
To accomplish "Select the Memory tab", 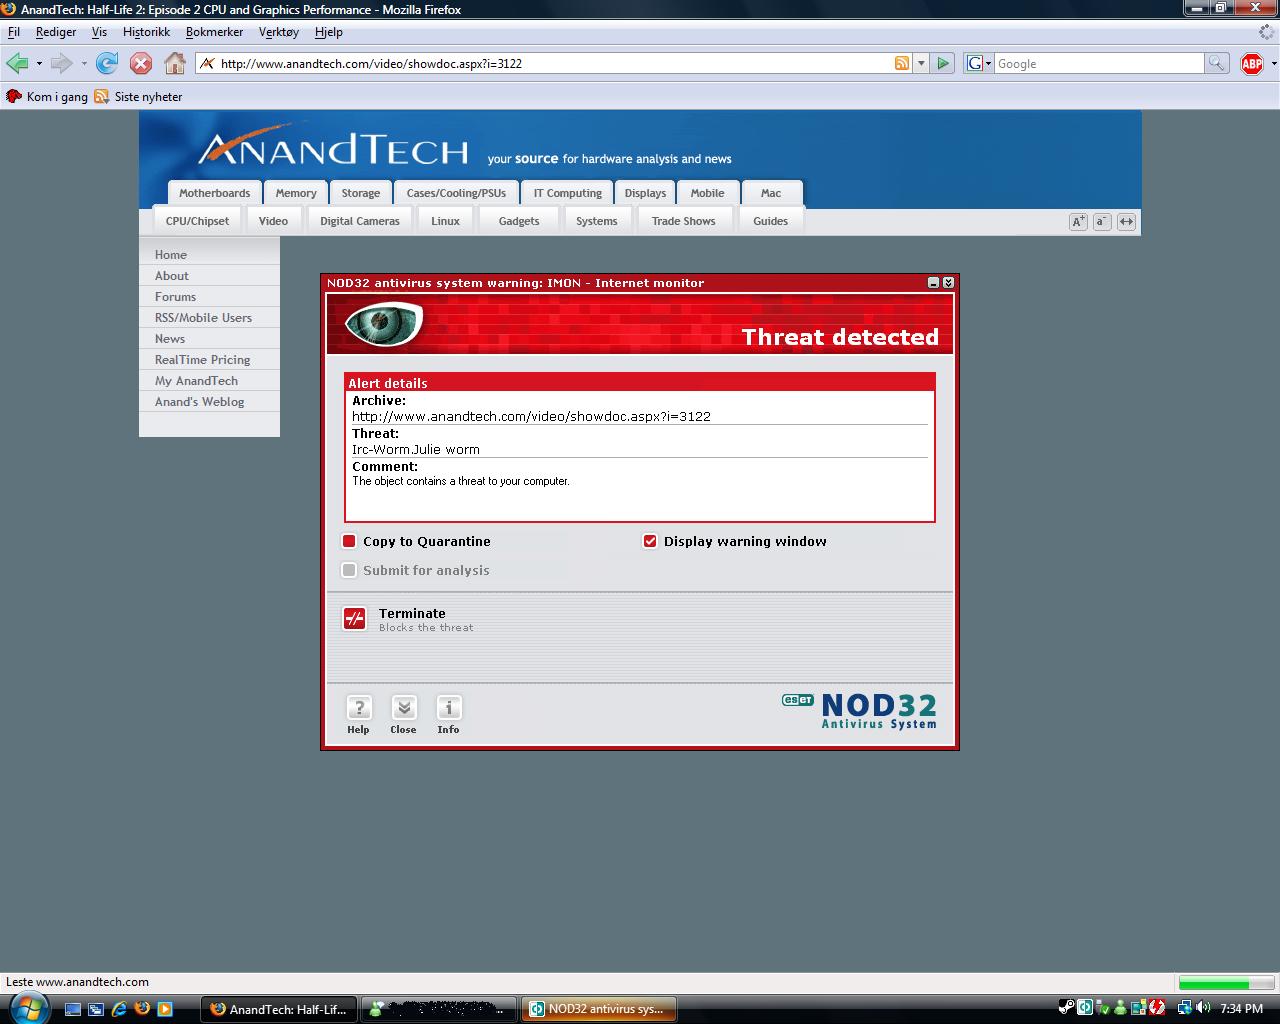I will point(296,193).
